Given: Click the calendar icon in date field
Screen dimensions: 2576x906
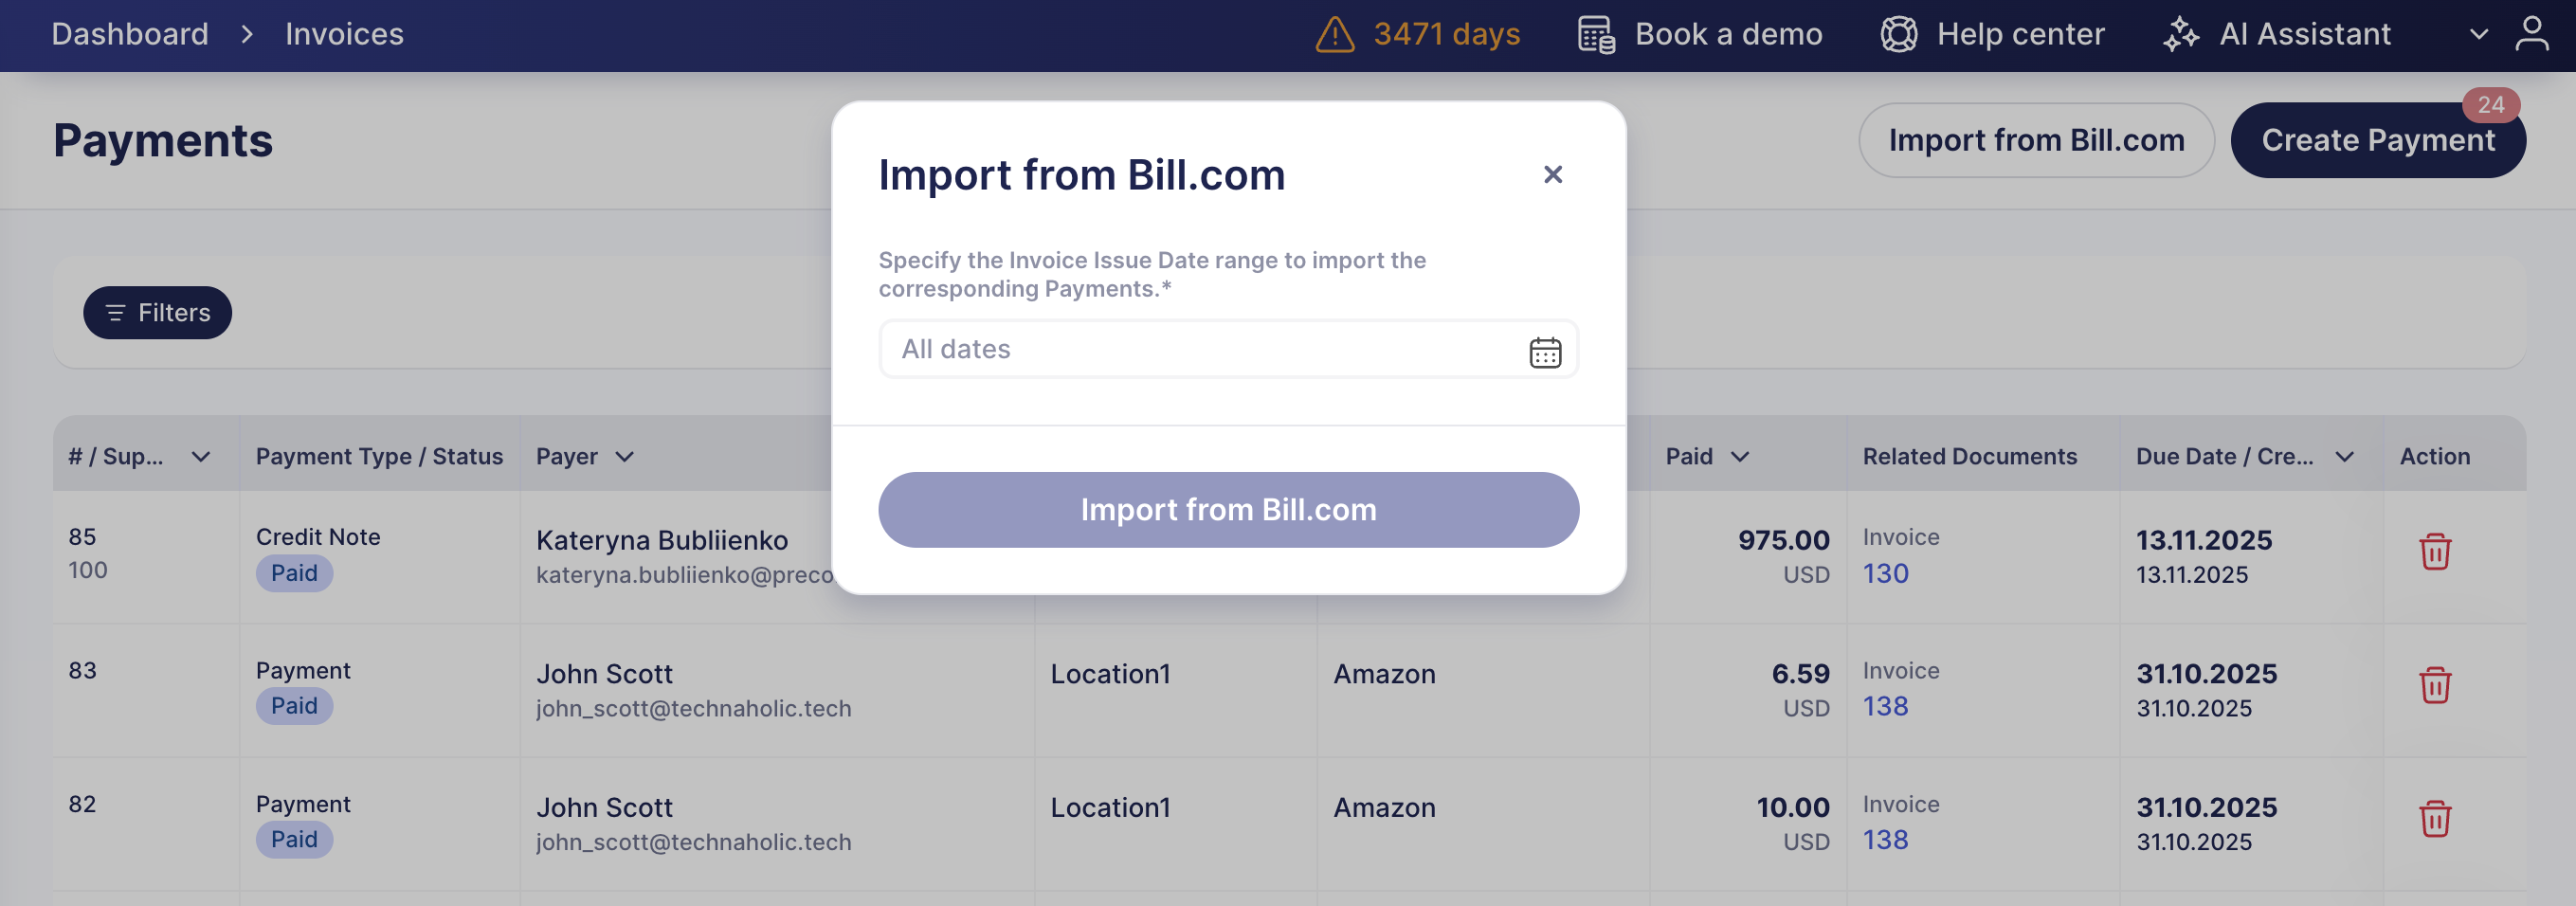Looking at the screenshot, I should [1544, 352].
